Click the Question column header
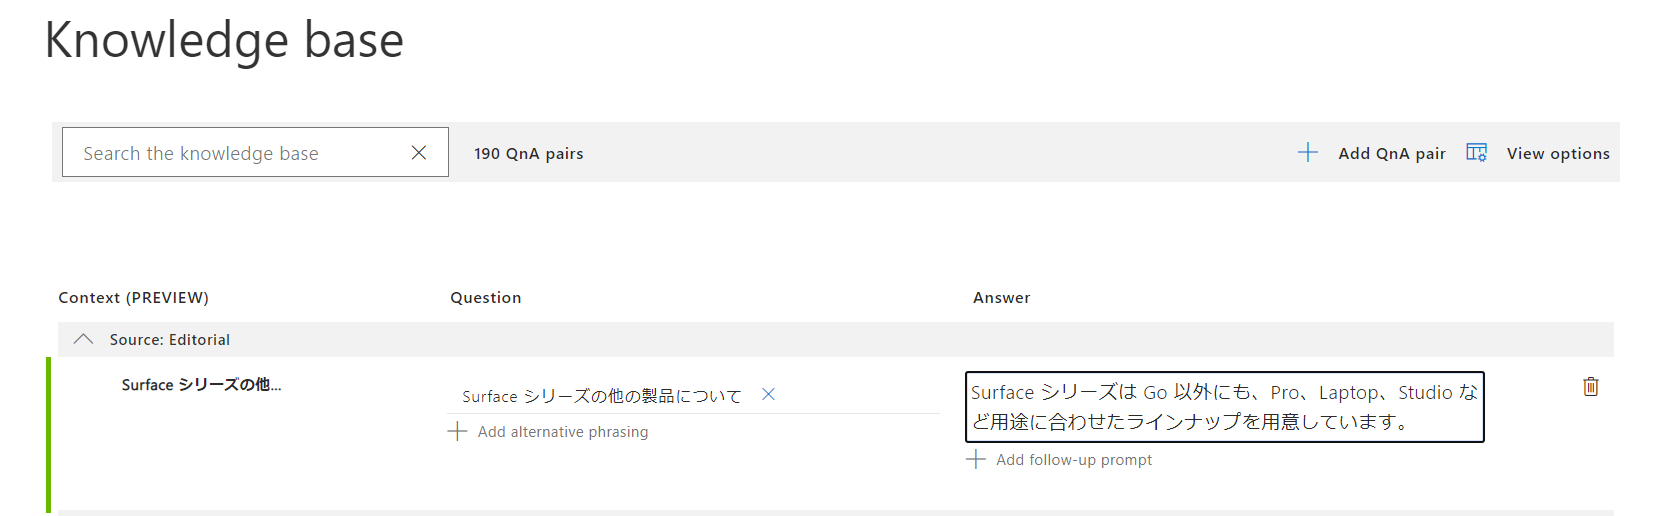Image resolution: width=1674 pixels, height=516 pixels. (485, 298)
